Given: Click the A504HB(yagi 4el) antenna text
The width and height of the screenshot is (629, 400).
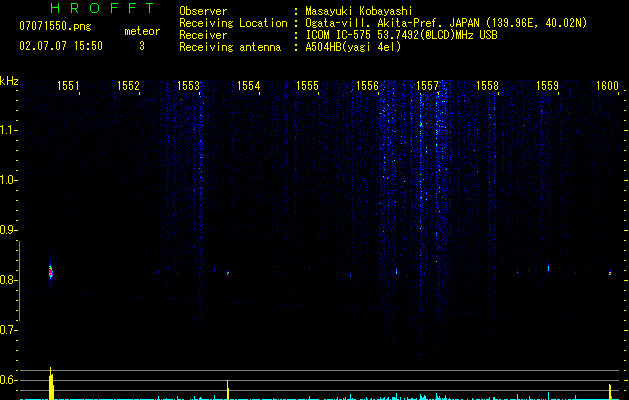Looking at the screenshot, I should pyautogui.click(x=353, y=47).
